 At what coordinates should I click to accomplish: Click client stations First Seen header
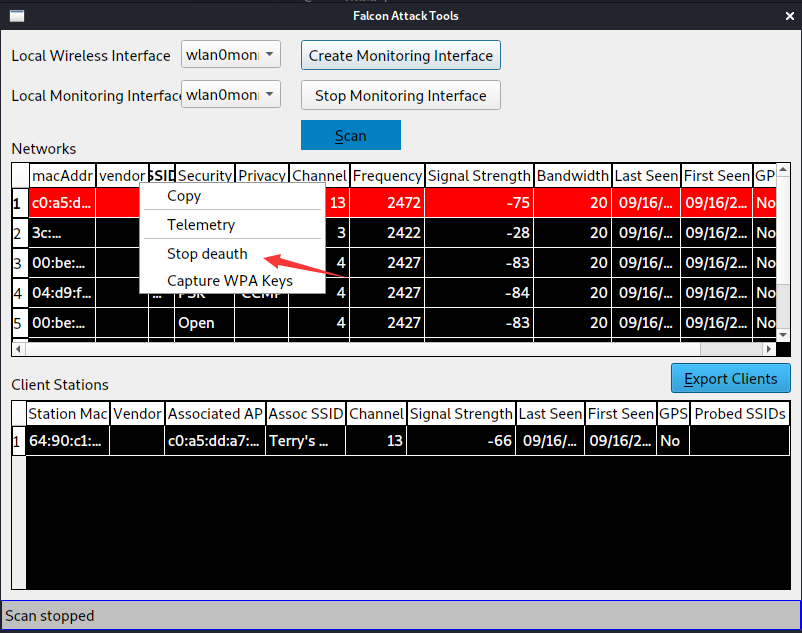point(621,413)
